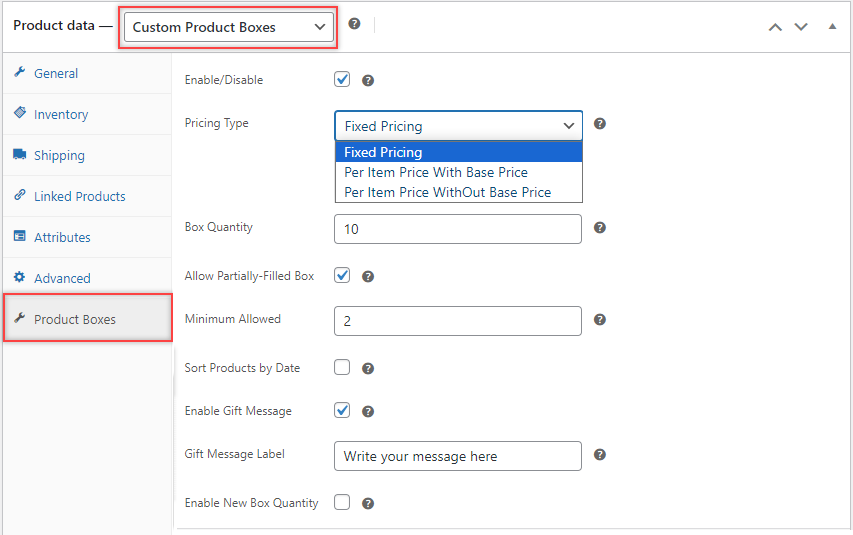Move Product data panel up
Viewport: 853px width, 535px height.
(775, 27)
